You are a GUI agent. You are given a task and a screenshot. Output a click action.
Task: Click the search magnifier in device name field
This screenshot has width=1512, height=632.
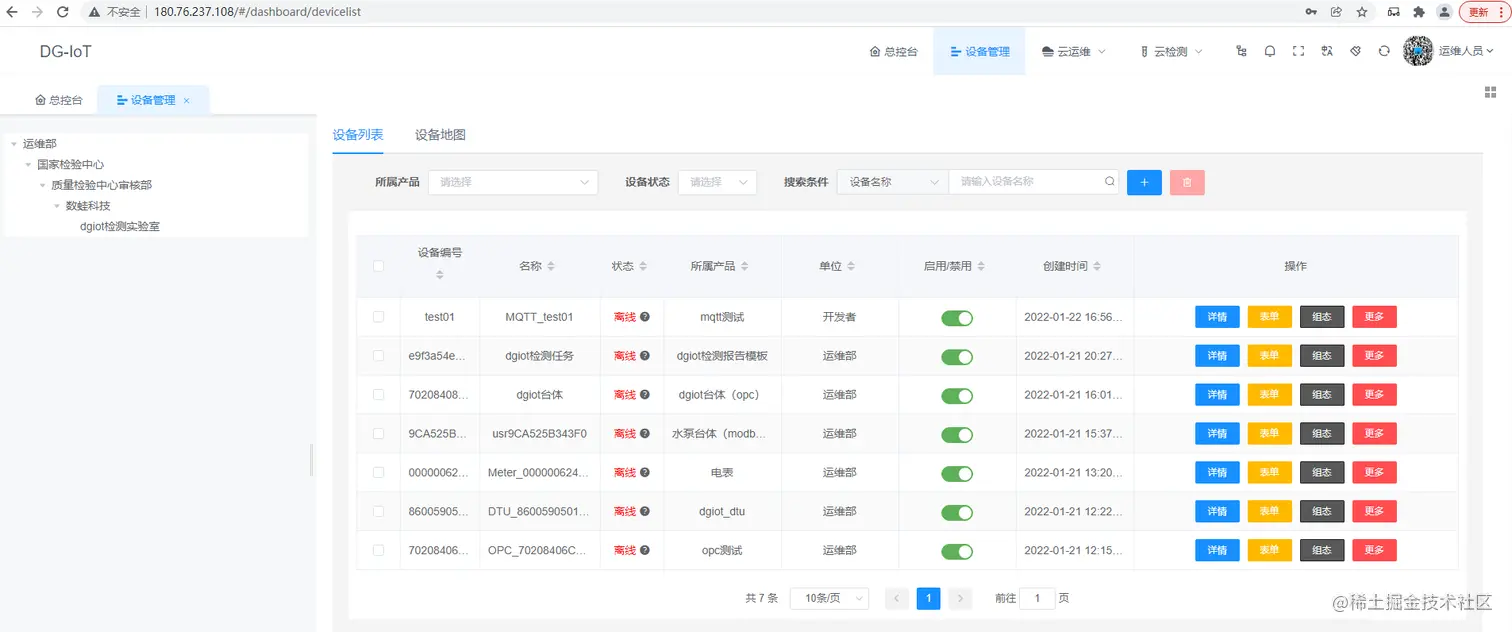click(1109, 182)
